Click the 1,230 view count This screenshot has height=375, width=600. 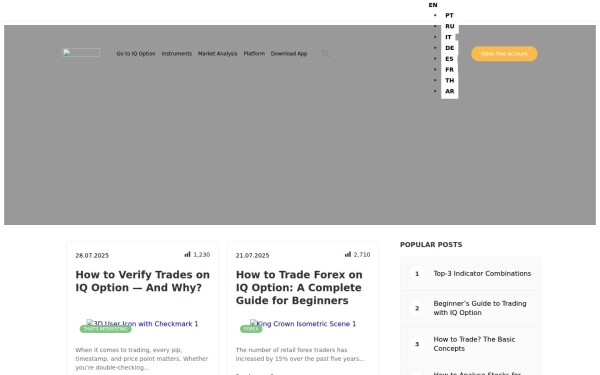(x=202, y=254)
